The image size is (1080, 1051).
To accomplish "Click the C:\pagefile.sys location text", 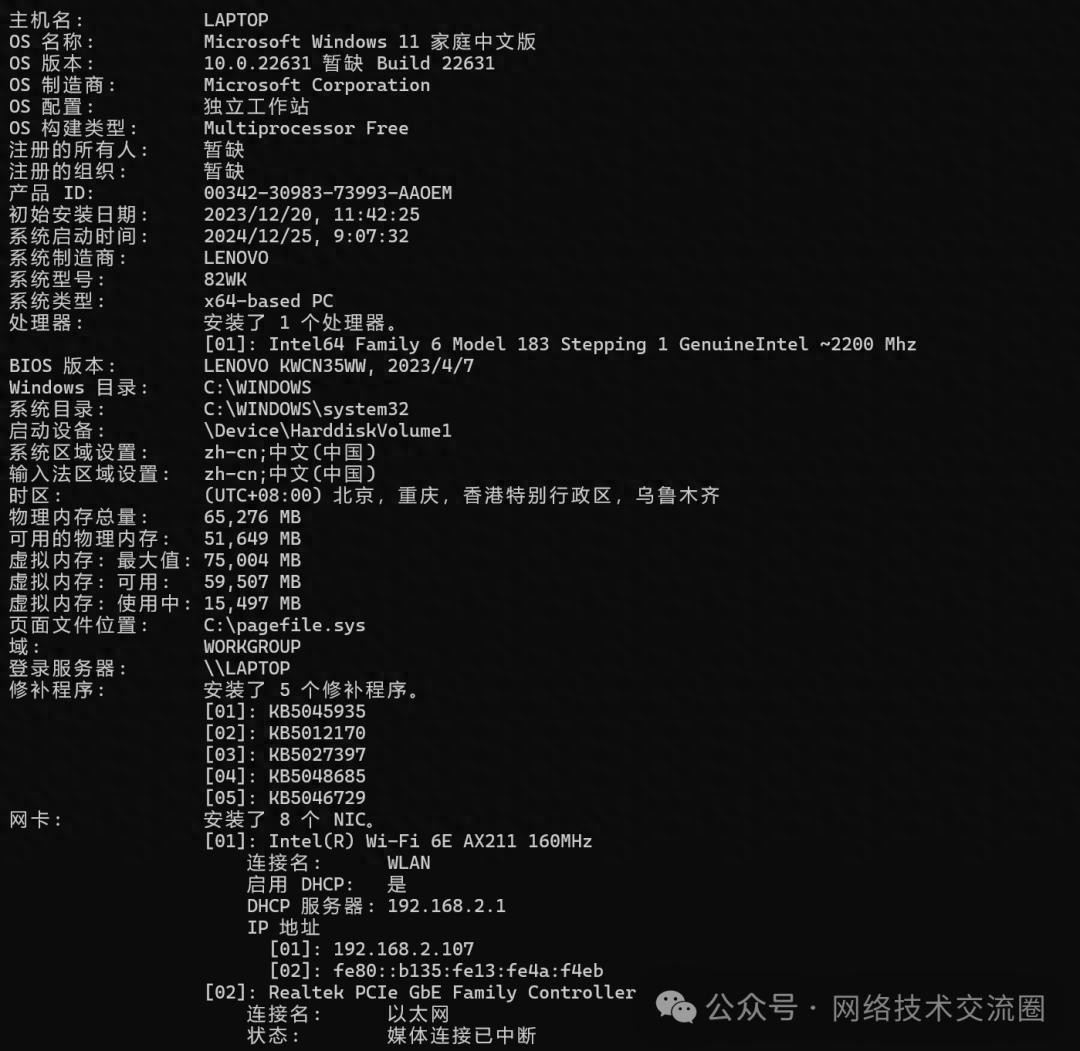I will click(x=284, y=625).
